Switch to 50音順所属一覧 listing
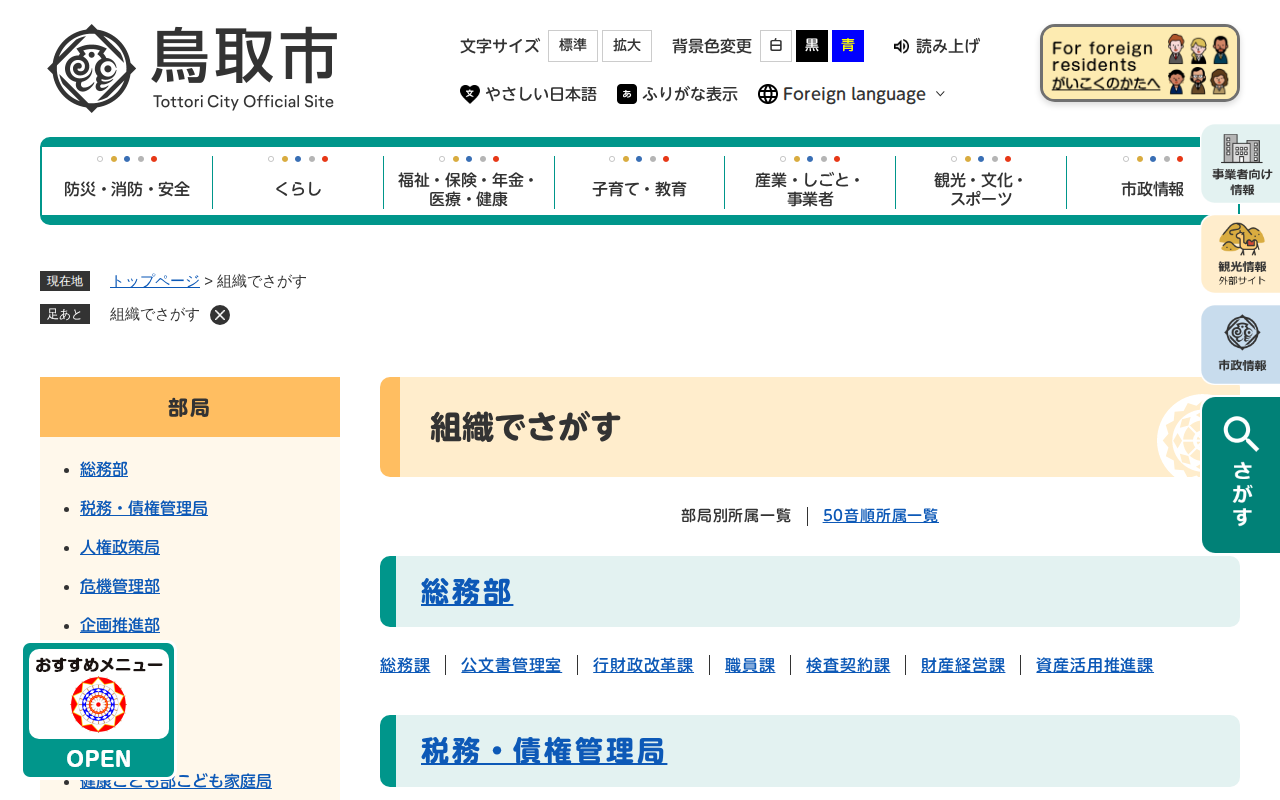Screen dimensions: 1280x800 click(x=881, y=516)
